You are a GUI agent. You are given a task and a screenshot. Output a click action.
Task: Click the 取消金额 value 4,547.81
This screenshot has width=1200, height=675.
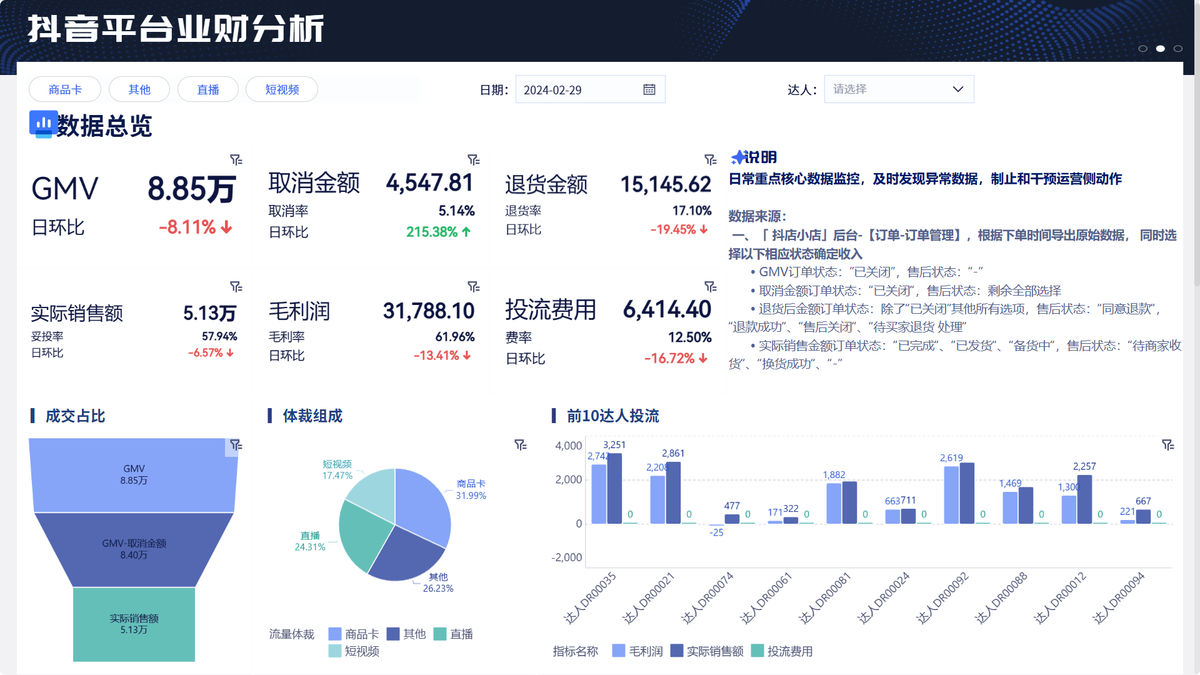pos(429,183)
